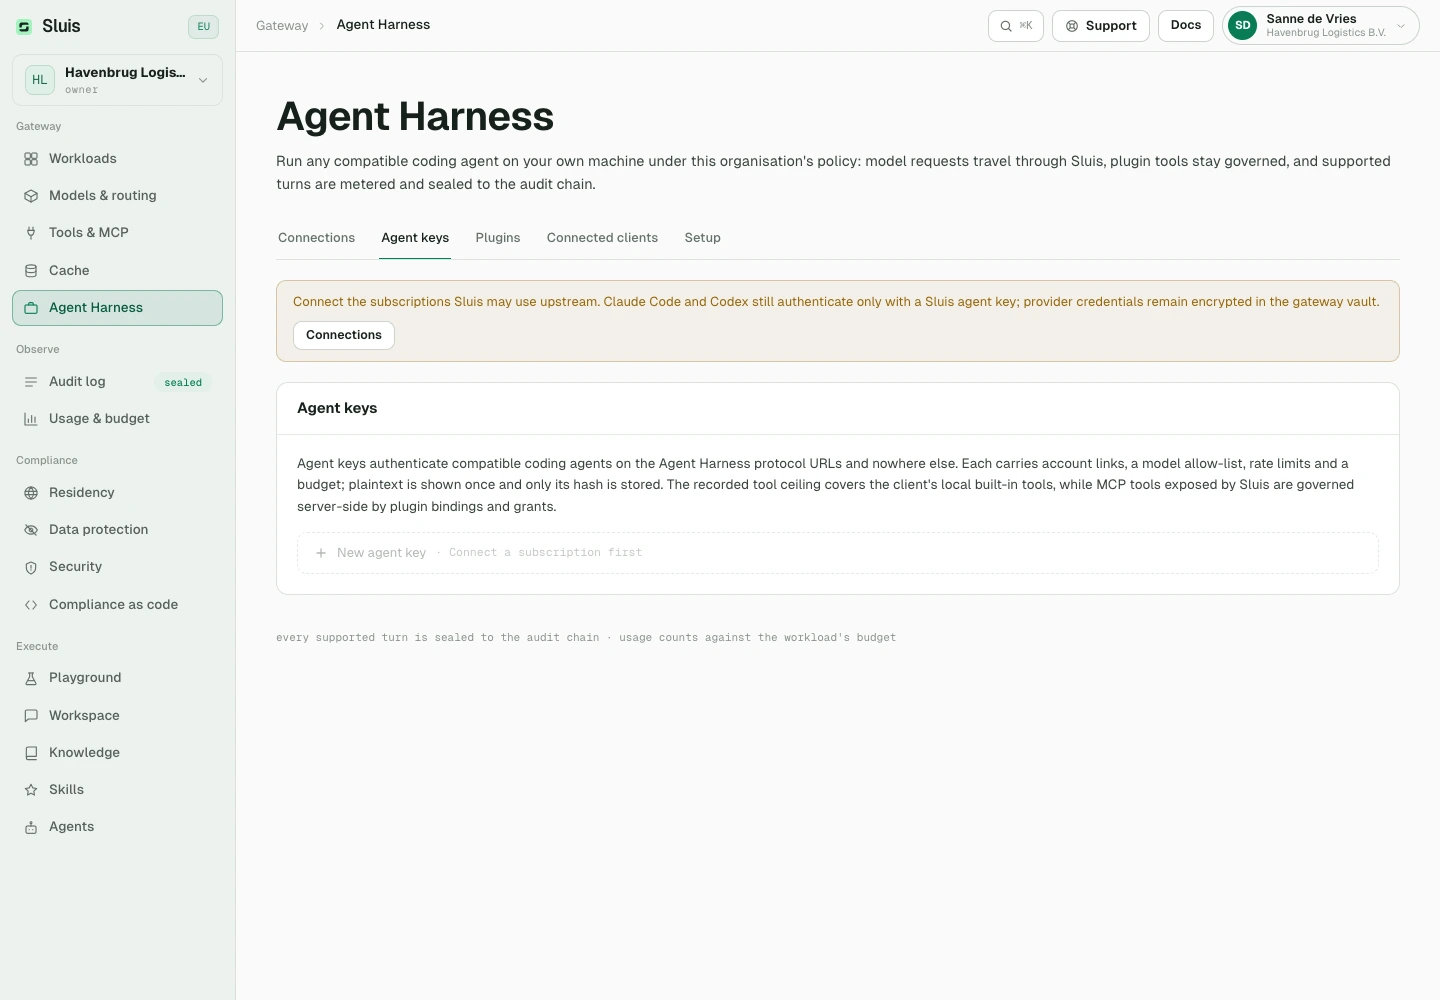Click the "Agent Harness" breadcrumb text
Screen dimensions: 1440x1000
tap(383, 25)
